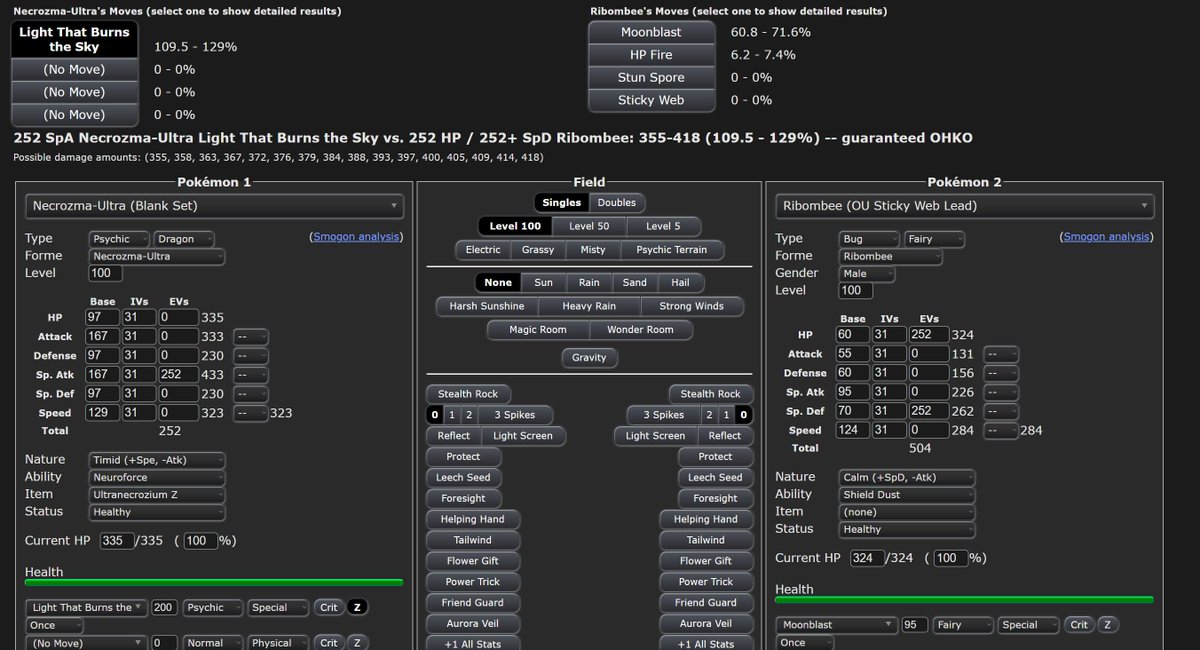Image resolution: width=1200 pixels, height=650 pixels.
Task: Toggle Wonder Room
Action: click(x=640, y=330)
